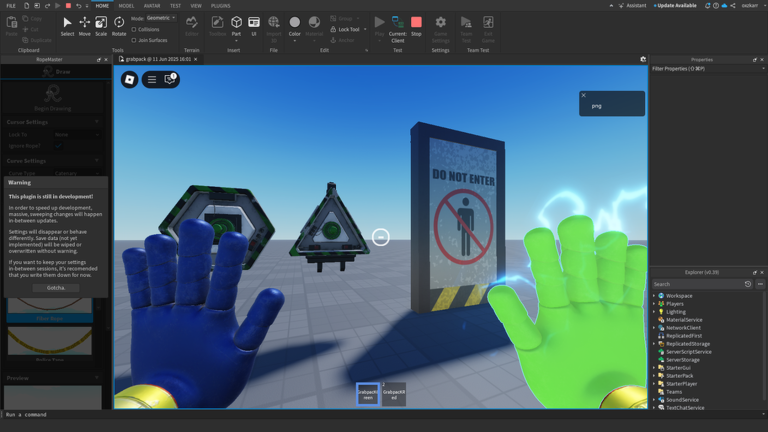Click the undo arrow in quick access bar
This screenshot has height=432, width=768.
click(x=78, y=6)
